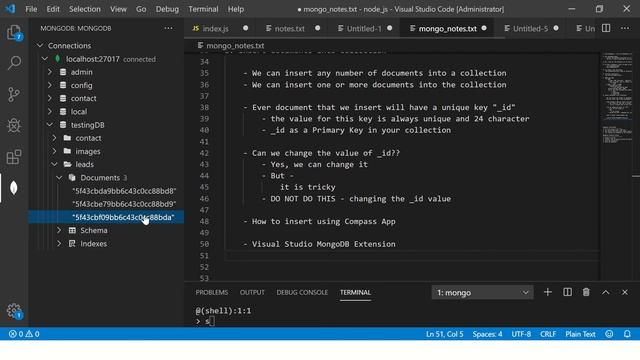Switch to the Untitled-1 tab
Image resolution: width=640 pixels, height=360 pixels.
364,29
